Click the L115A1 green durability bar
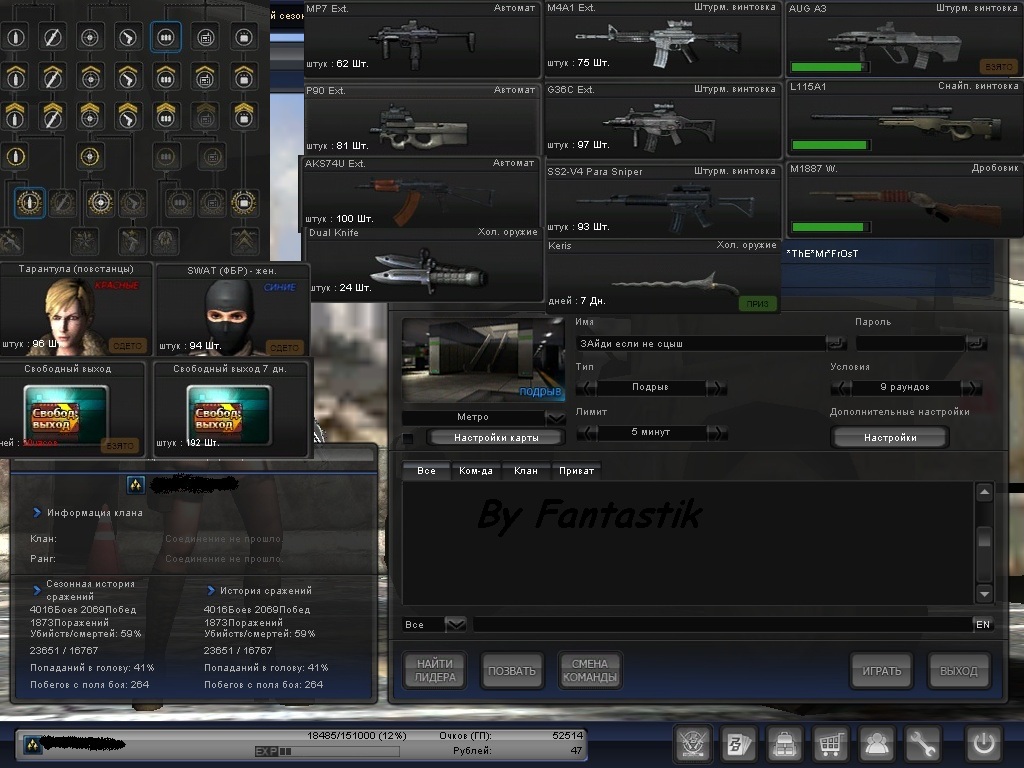 click(829, 145)
